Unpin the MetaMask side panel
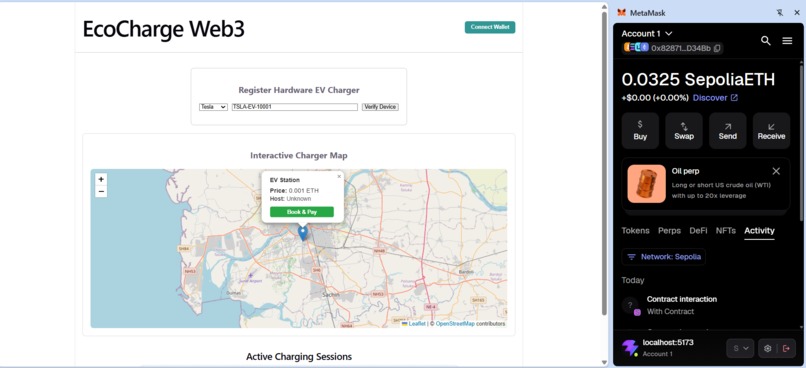Screen dimensions: 806x368 [780, 12]
